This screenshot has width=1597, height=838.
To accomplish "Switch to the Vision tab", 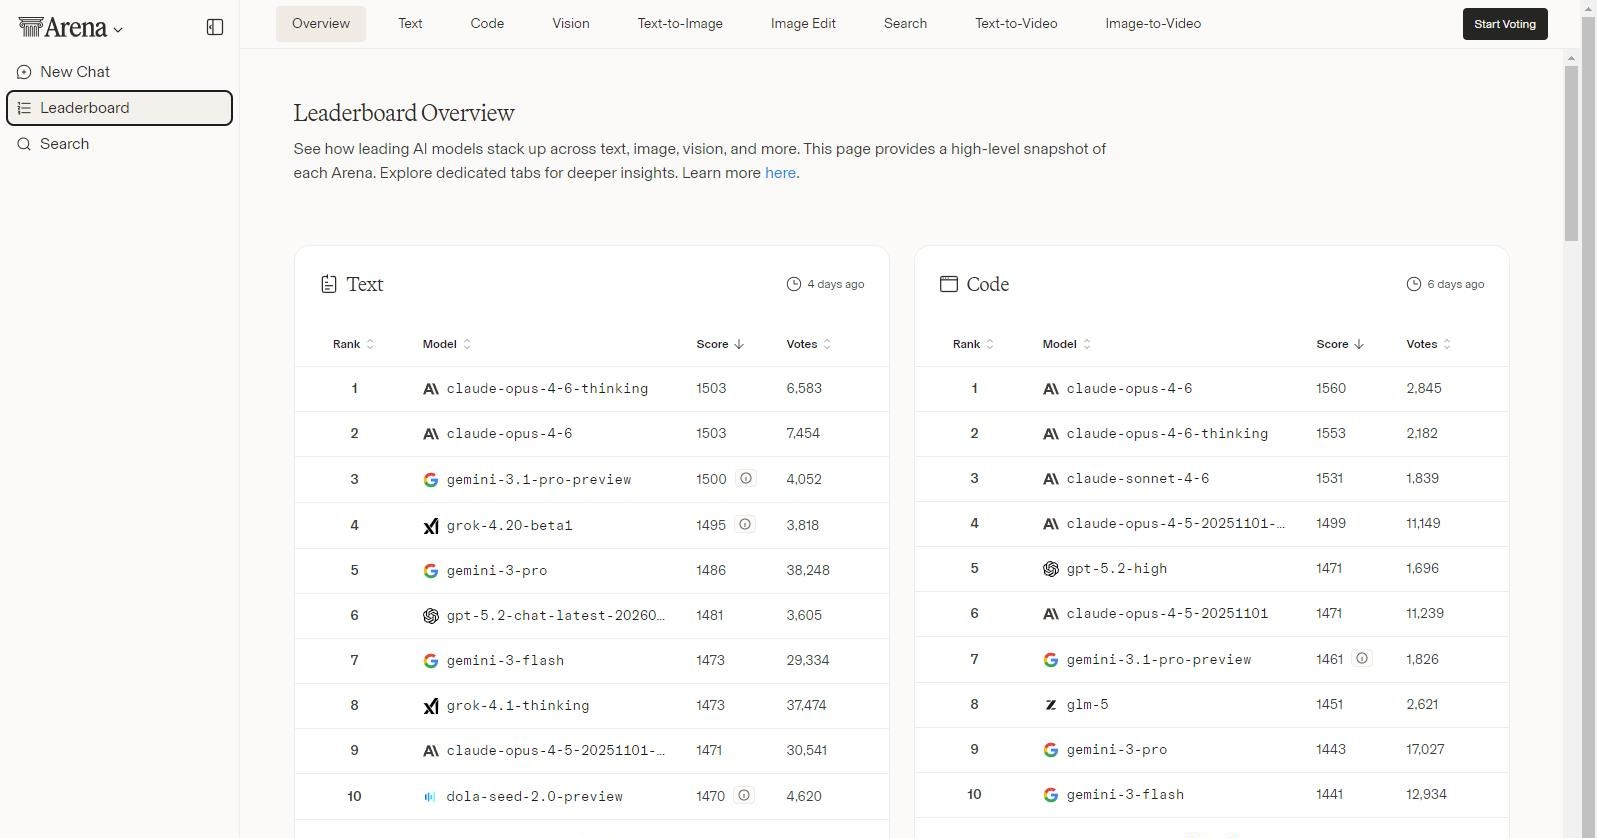I will pos(571,23).
